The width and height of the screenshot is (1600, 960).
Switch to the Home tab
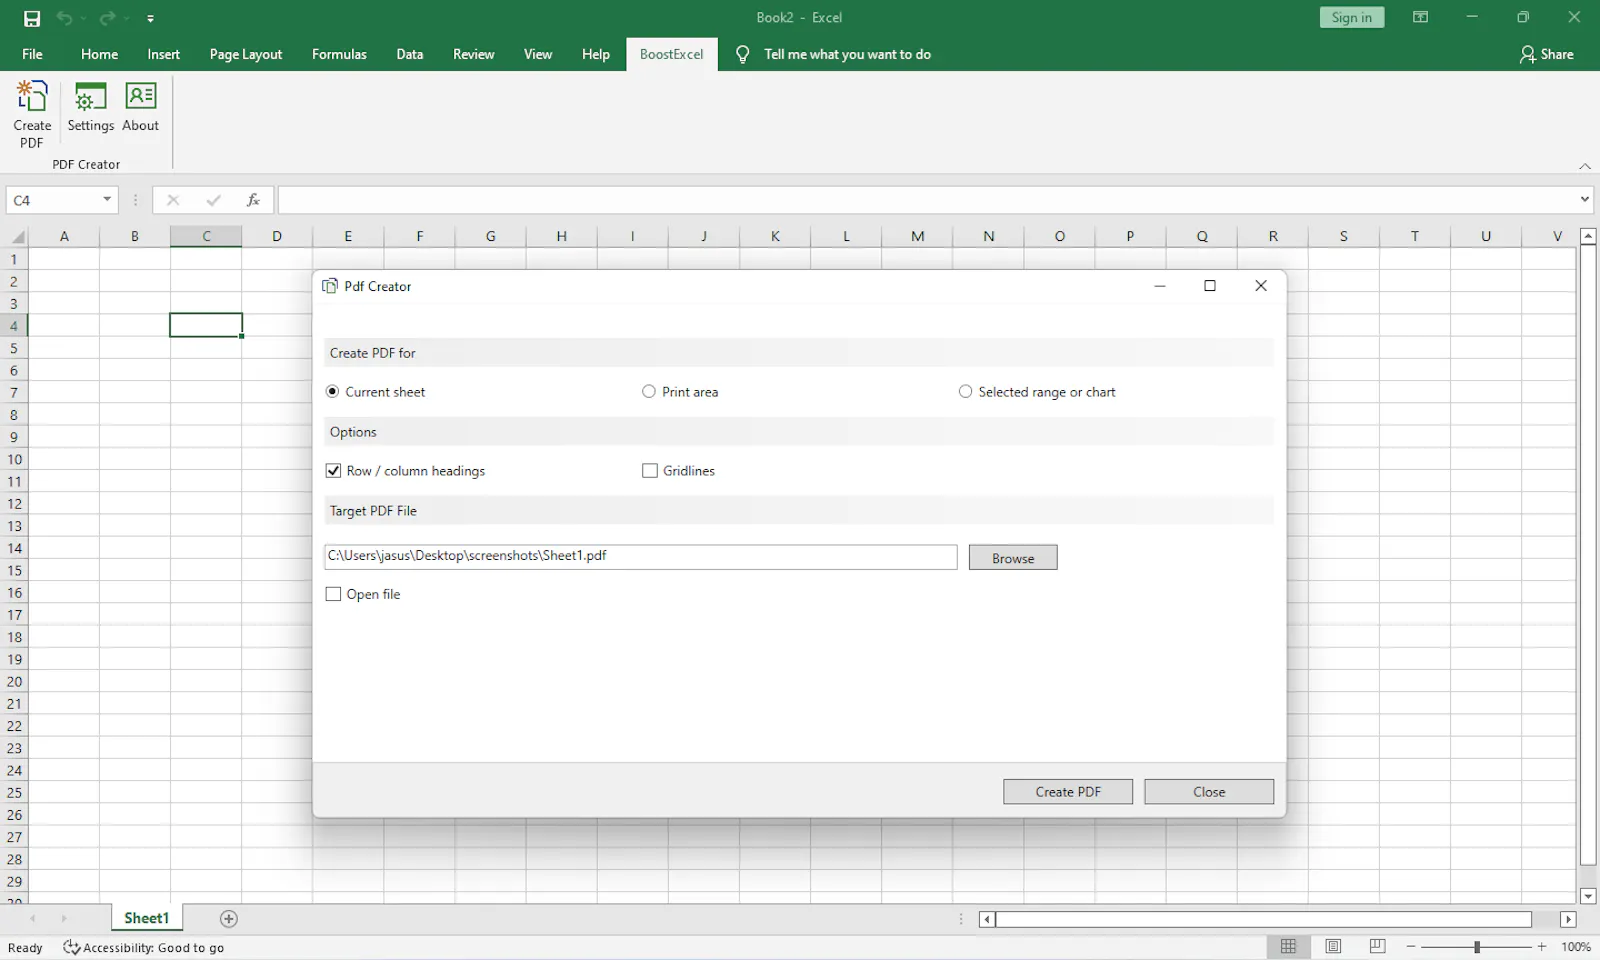click(99, 54)
